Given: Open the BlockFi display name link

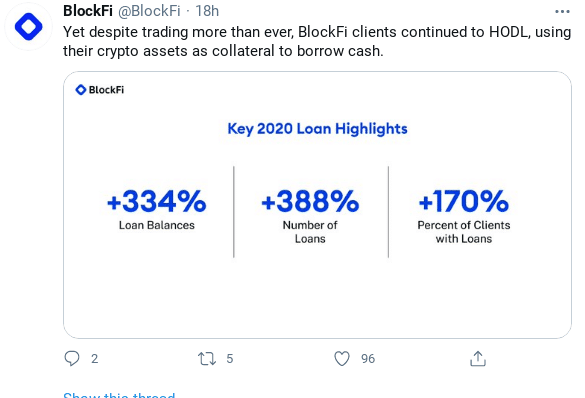Looking at the screenshot, I should coord(88,11).
